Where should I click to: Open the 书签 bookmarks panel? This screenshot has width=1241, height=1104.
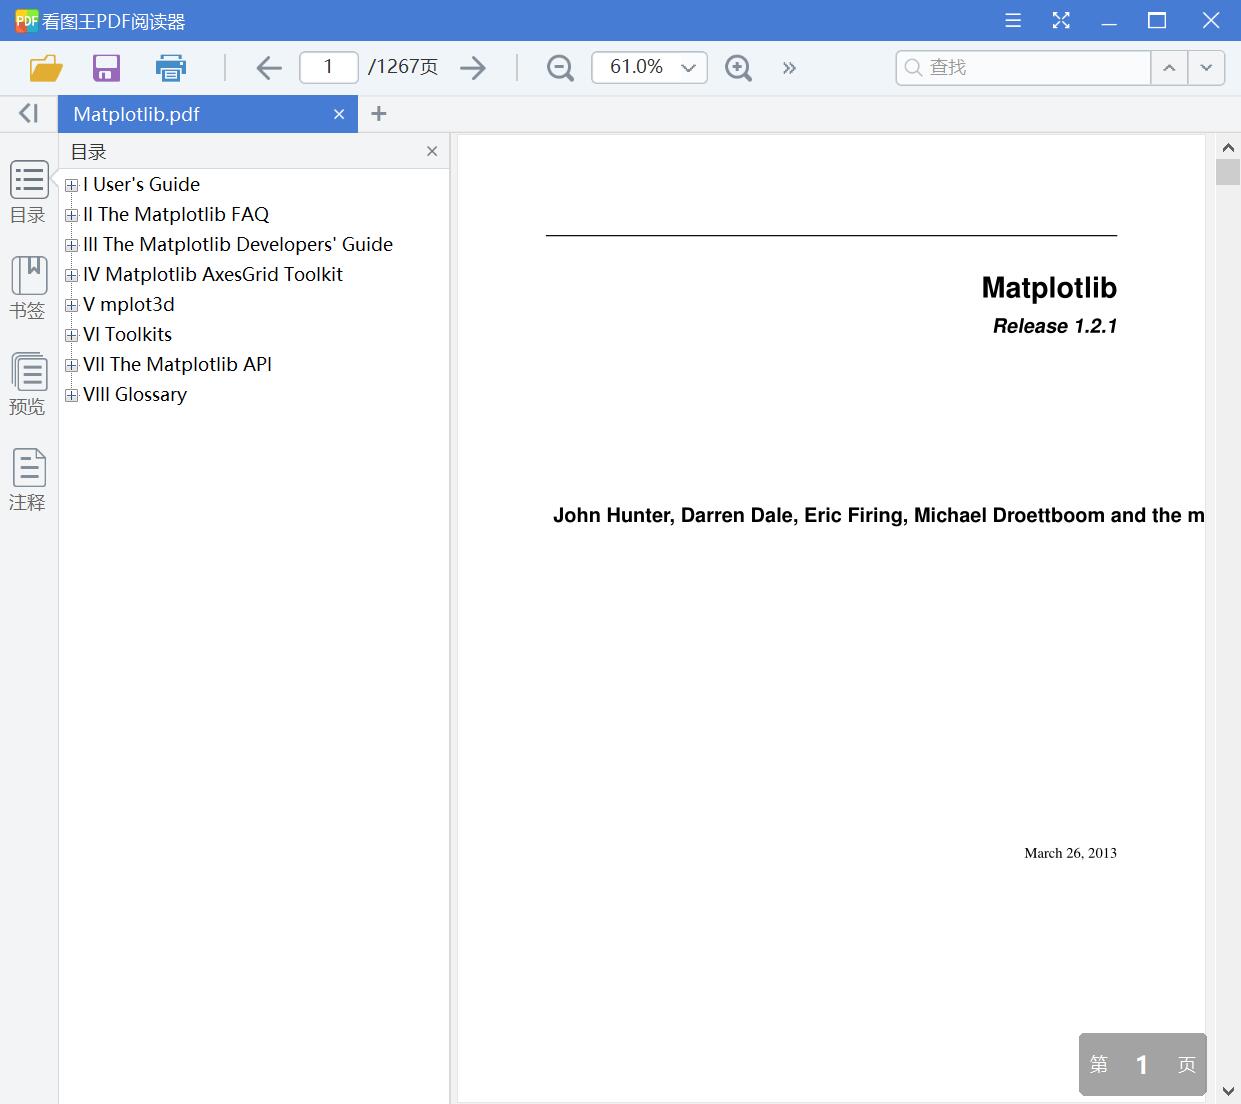[28, 286]
